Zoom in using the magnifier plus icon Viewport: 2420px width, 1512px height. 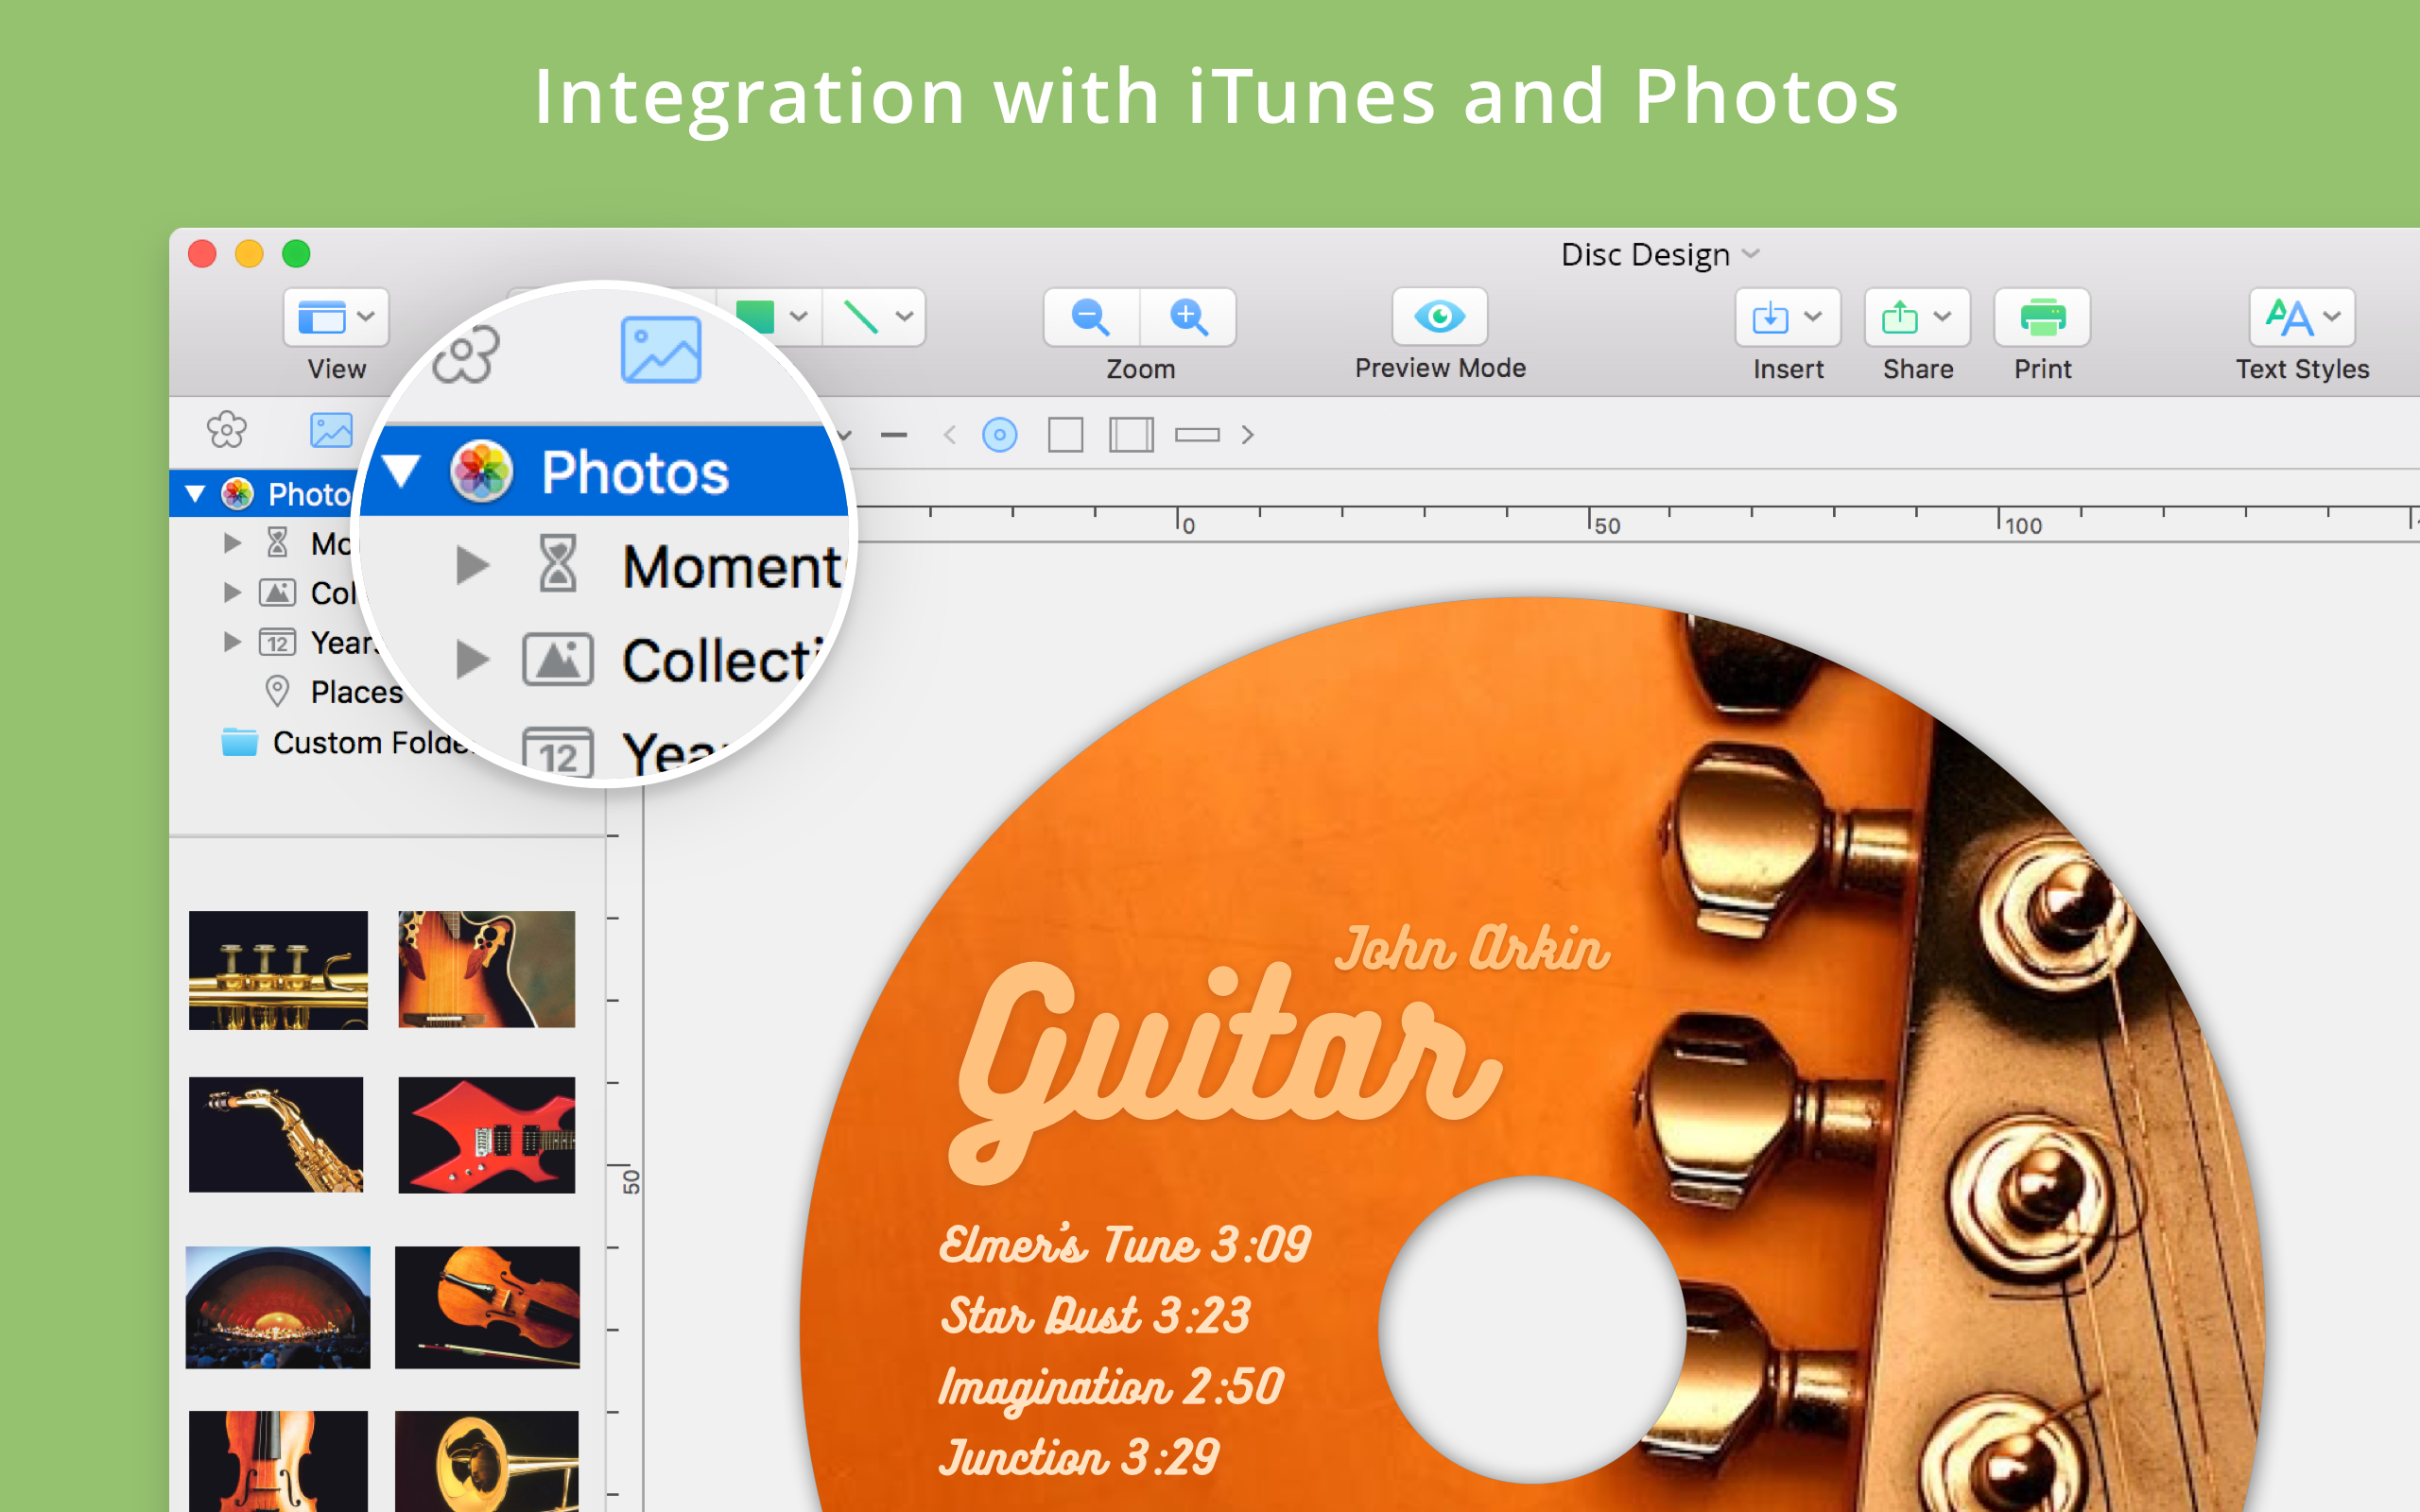pyautogui.click(x=1188, y=318)
